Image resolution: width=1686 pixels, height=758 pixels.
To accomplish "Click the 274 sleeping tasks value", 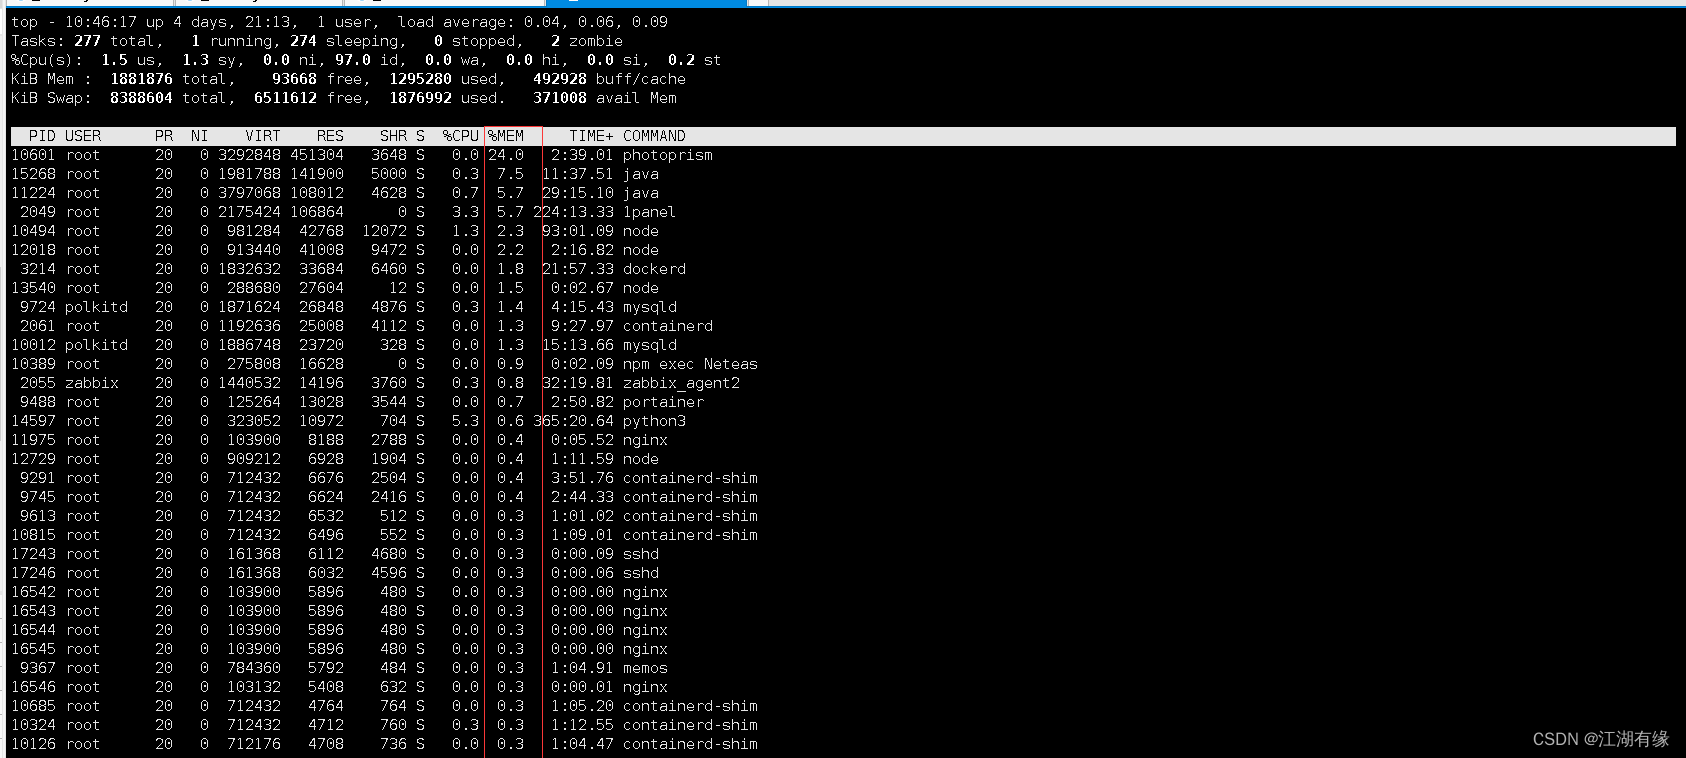I will tap(303, 41).
